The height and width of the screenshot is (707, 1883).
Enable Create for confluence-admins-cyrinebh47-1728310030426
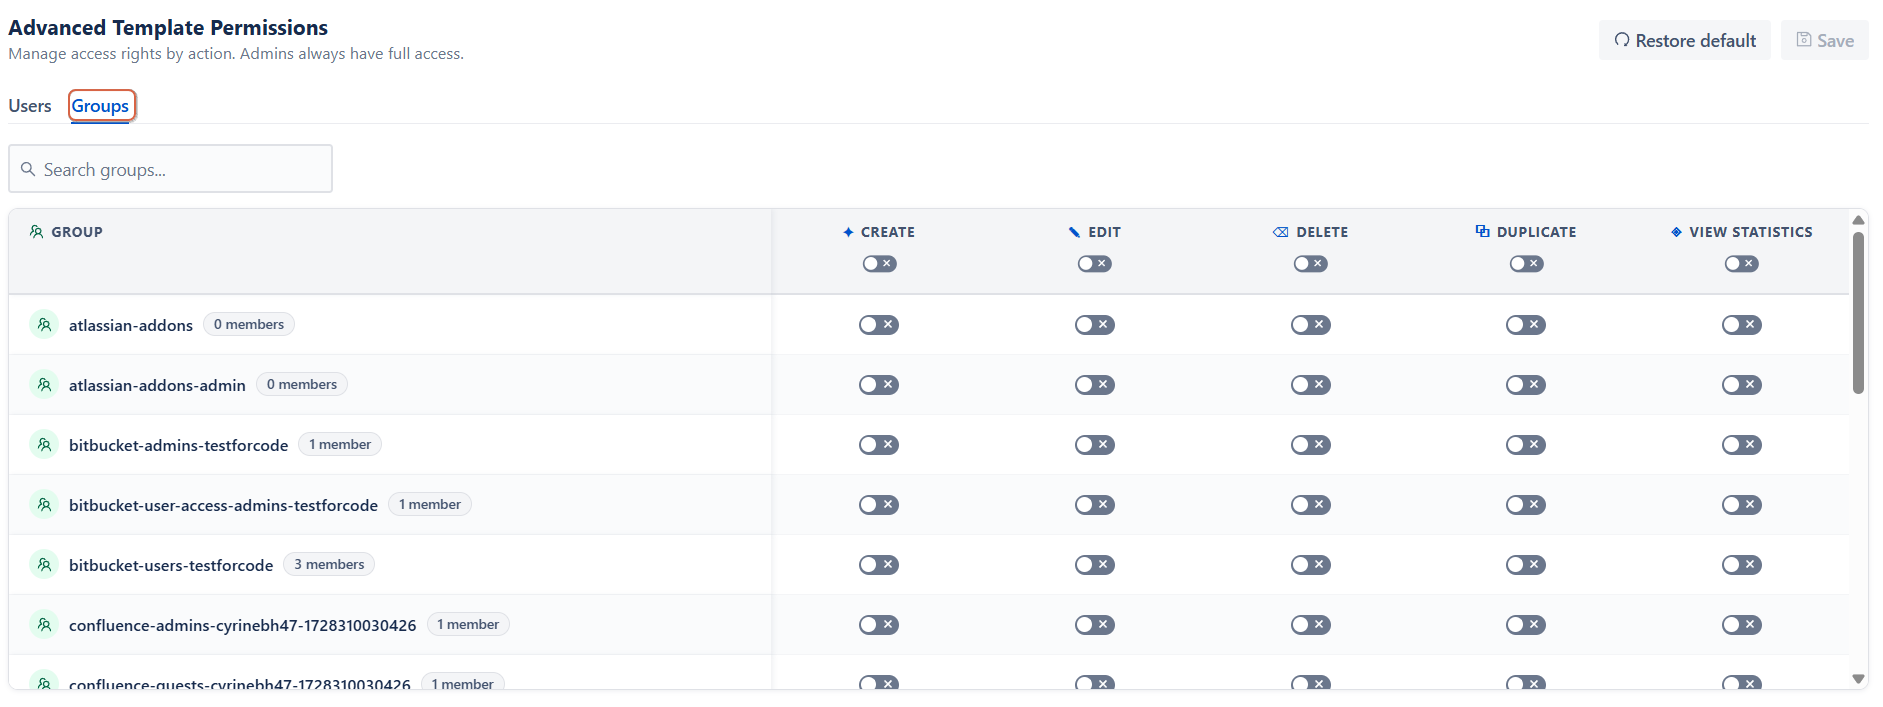click(879, 625)
